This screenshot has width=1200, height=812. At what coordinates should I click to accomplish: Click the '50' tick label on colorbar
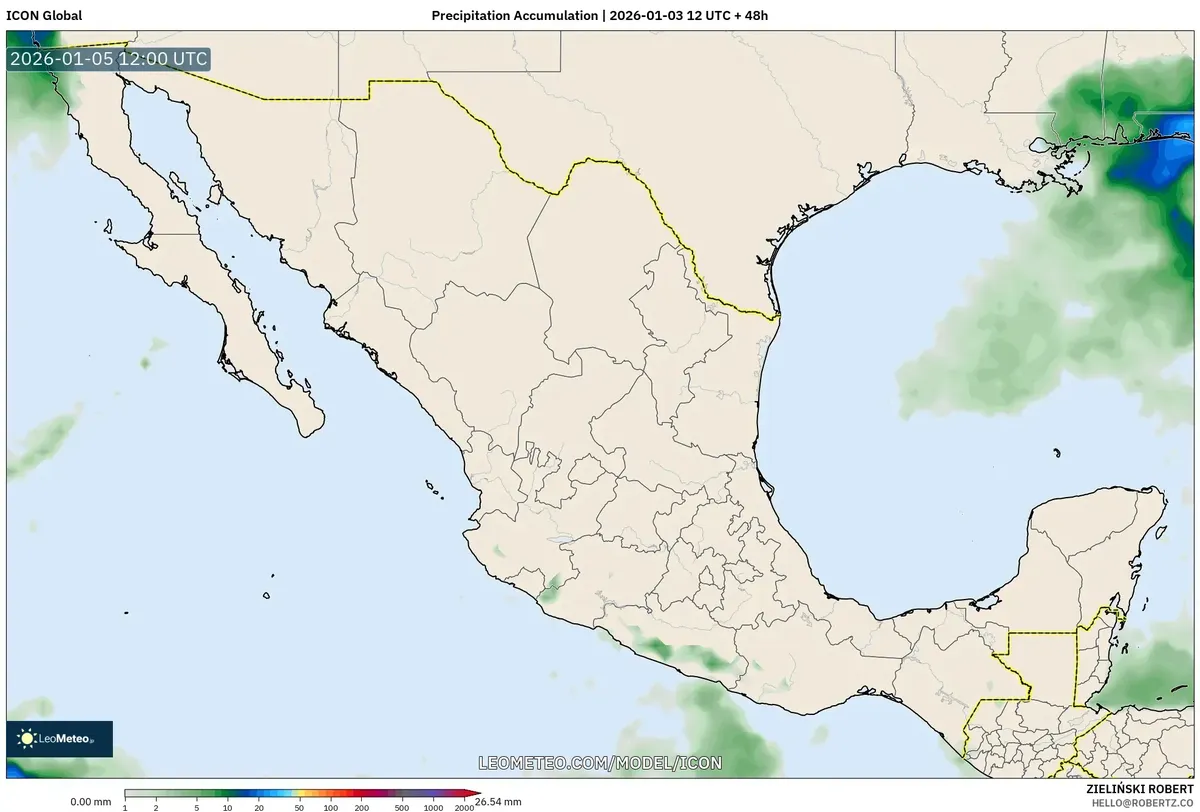pos(299,807)
